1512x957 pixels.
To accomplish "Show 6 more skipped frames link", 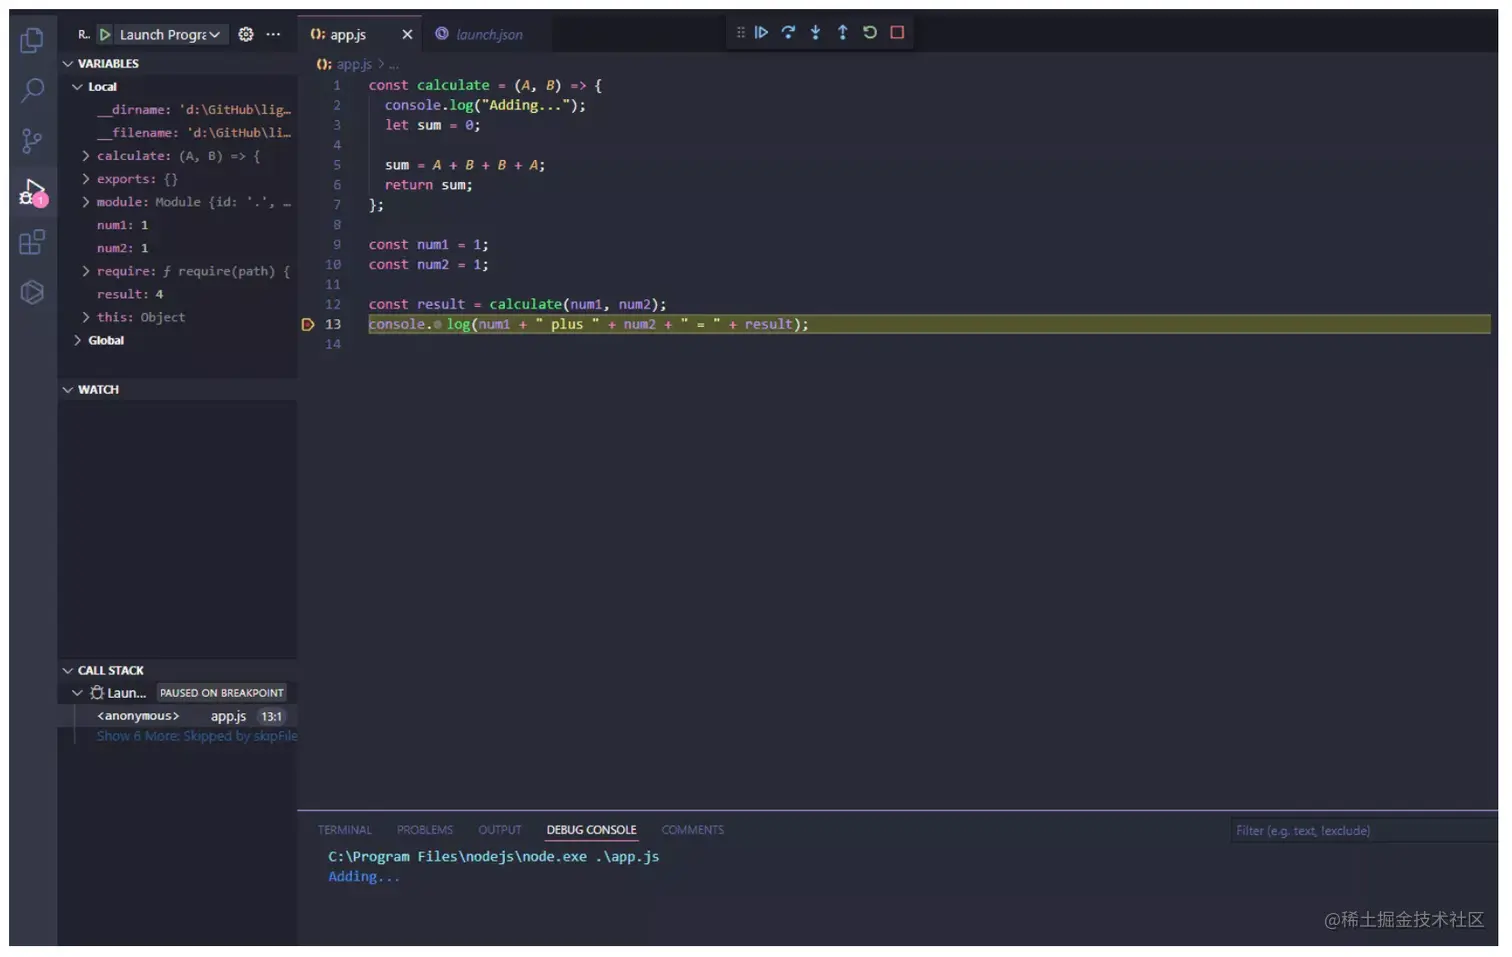I will pyautogui.click(x=197, y=736).
